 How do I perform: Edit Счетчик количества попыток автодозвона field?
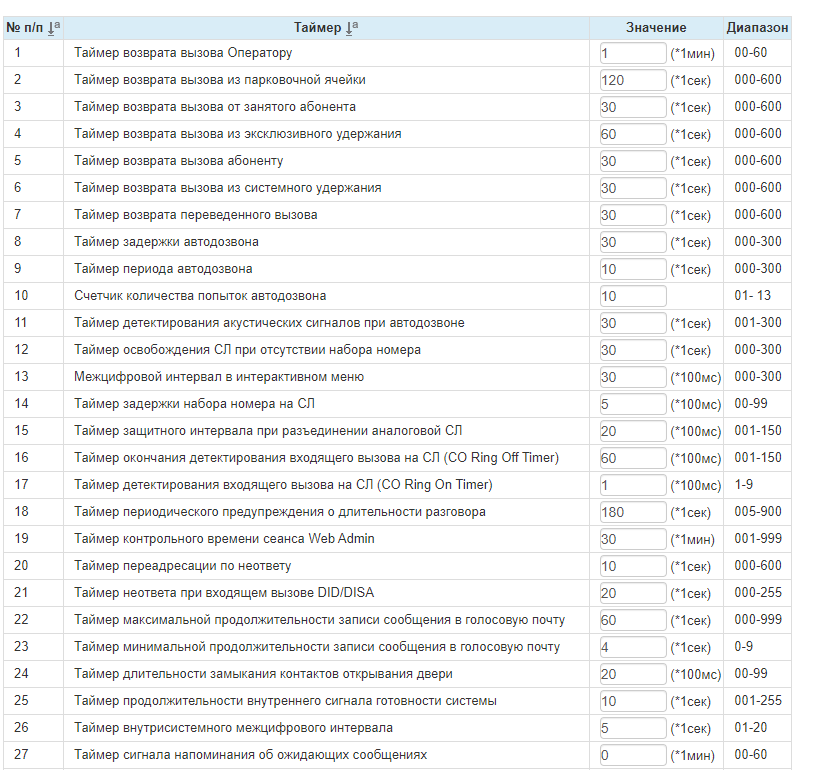click(633, 296)
